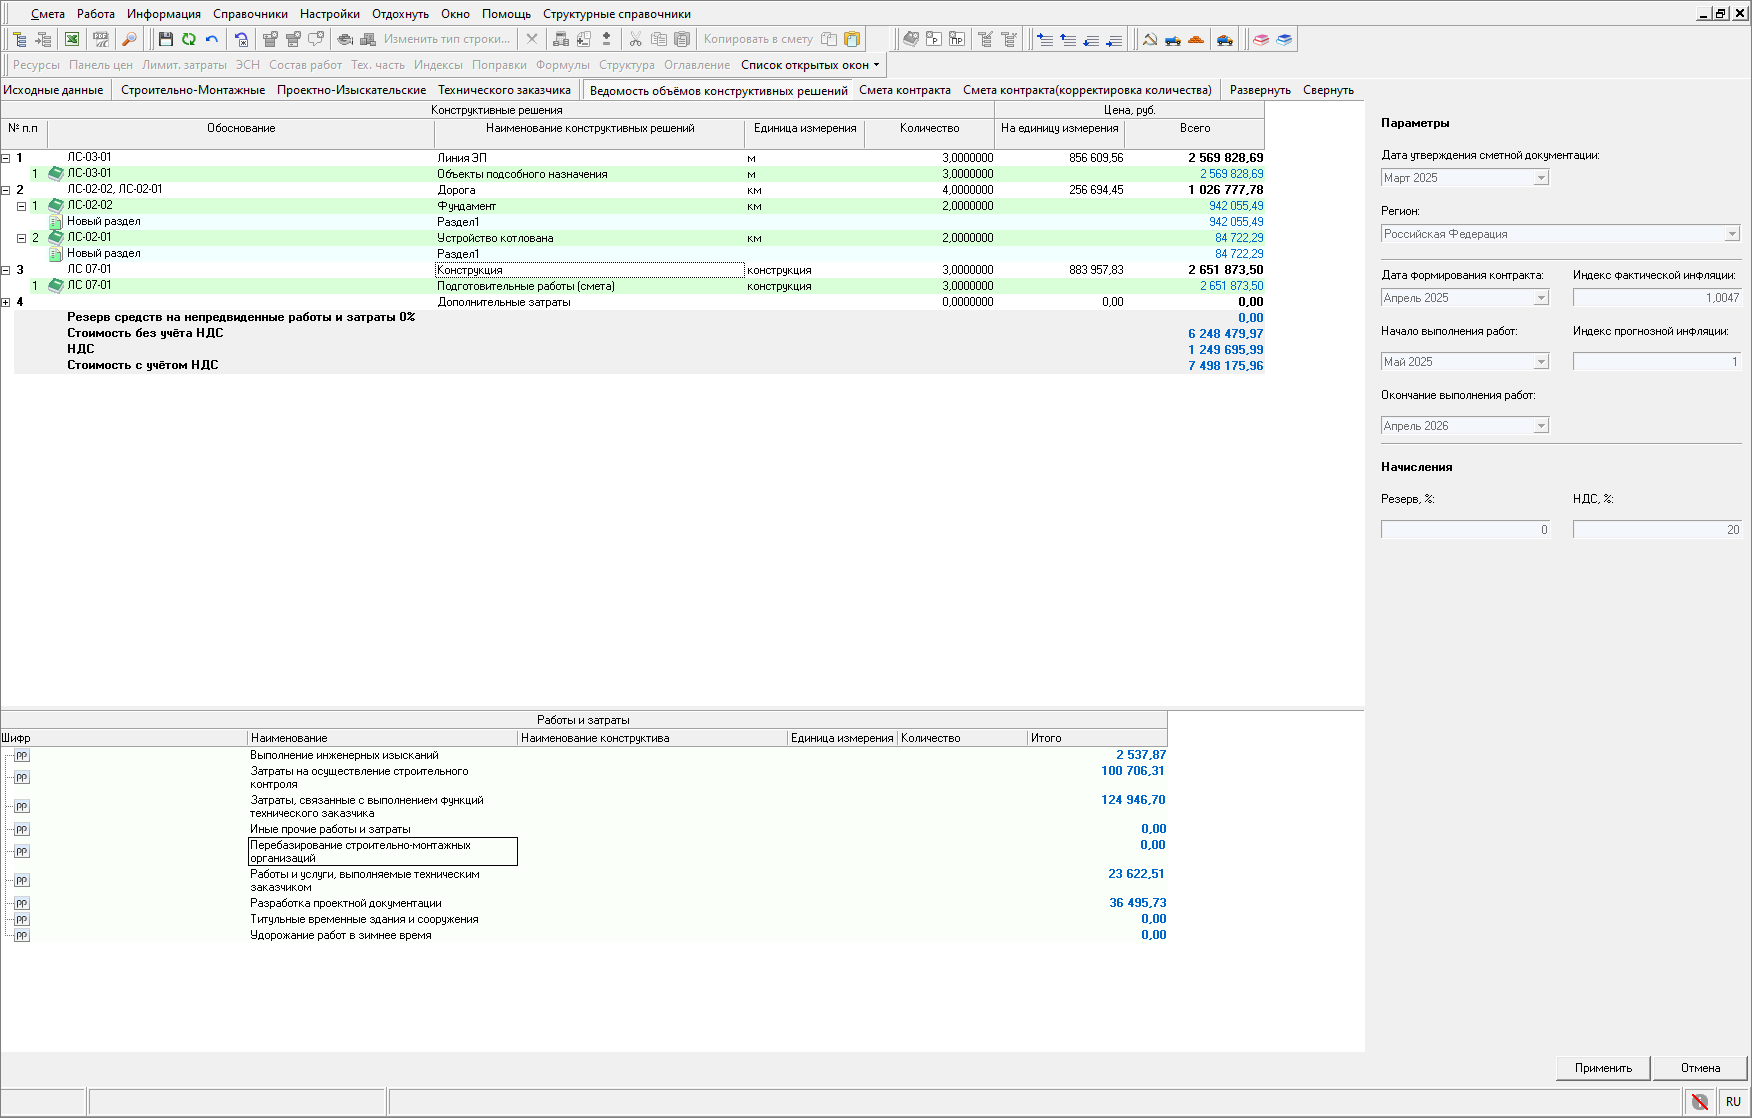Viewport: 1752px width, 1118px height.
Task: Collapse row 1 Линия ЭП
Action: click(6, 158)
